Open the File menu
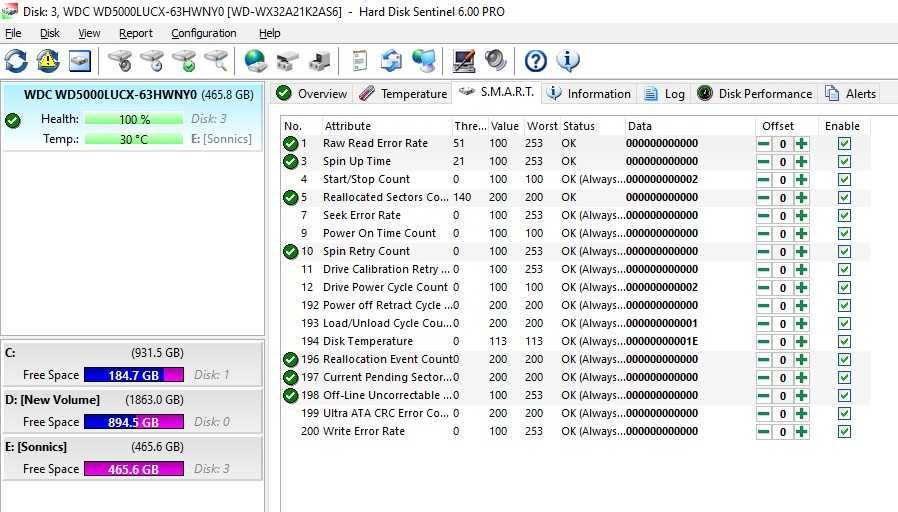The image size is (898, 512). pos(13,33)
